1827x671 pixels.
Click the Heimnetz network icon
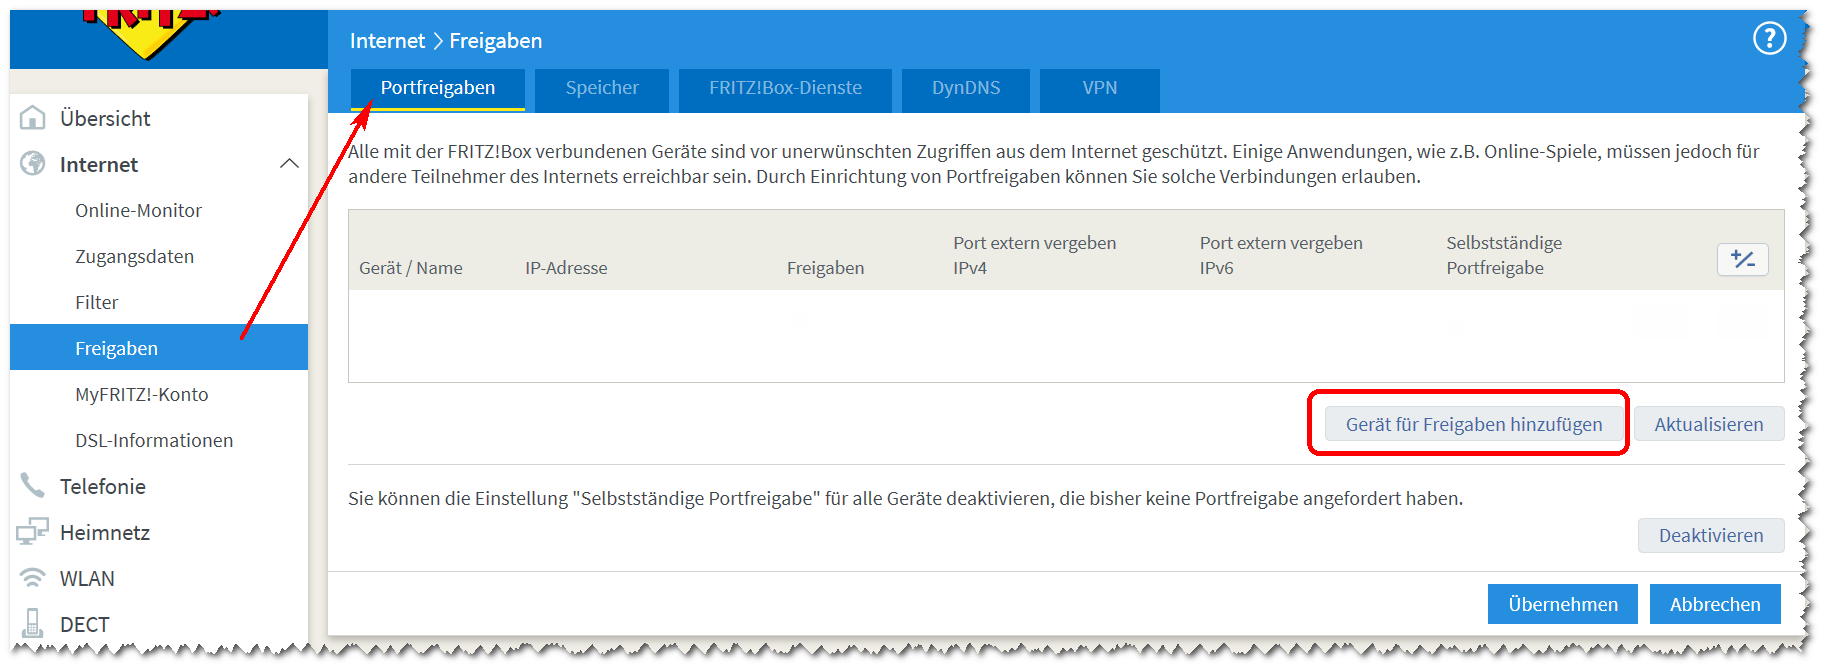click(32, 532)
